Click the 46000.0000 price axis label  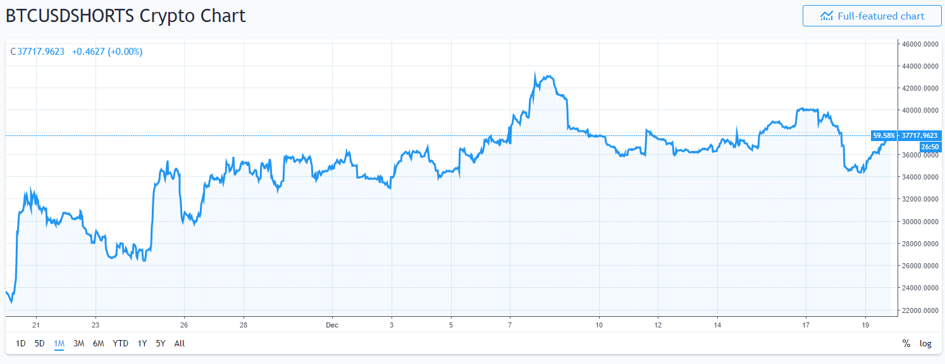pyautogui.click(x=920, y=44)
